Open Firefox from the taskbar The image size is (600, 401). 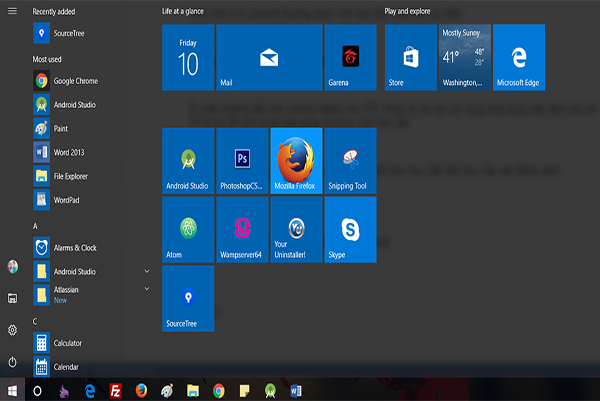click(141, 391)
